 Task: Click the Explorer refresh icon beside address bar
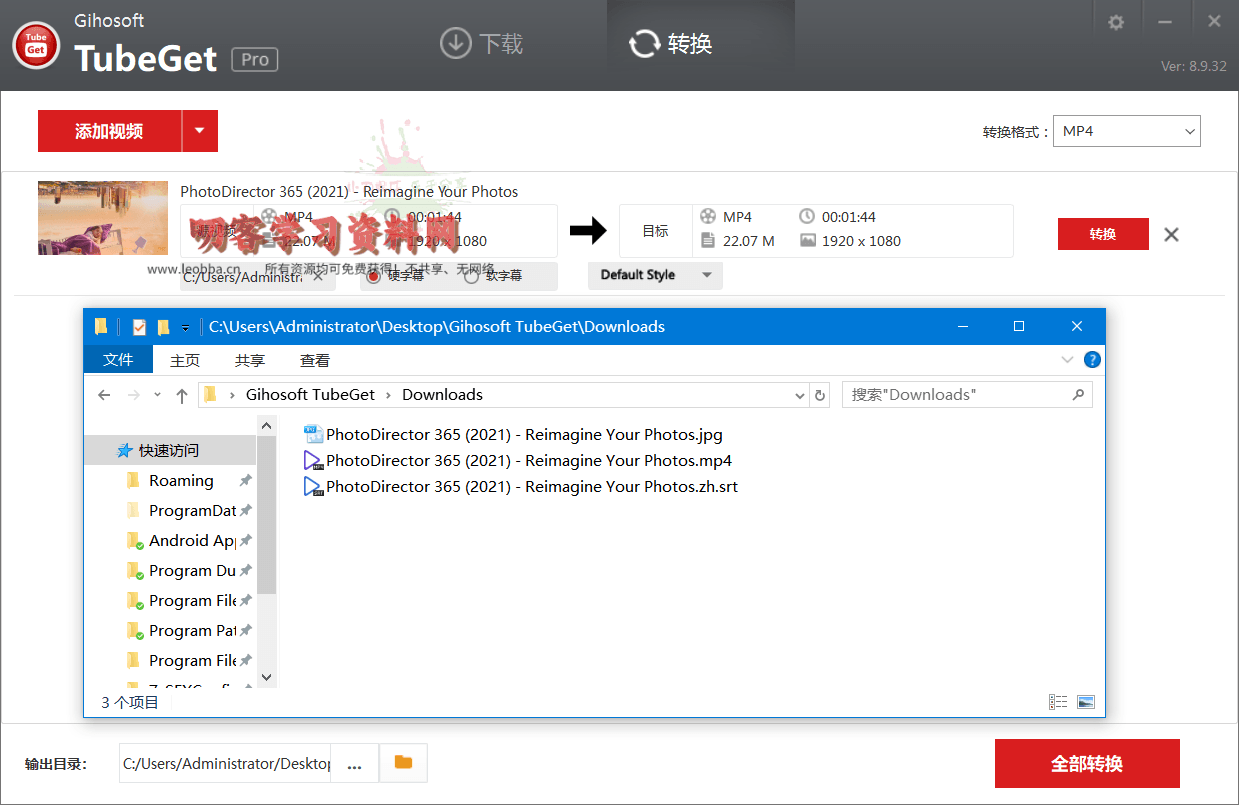(820, 395)
